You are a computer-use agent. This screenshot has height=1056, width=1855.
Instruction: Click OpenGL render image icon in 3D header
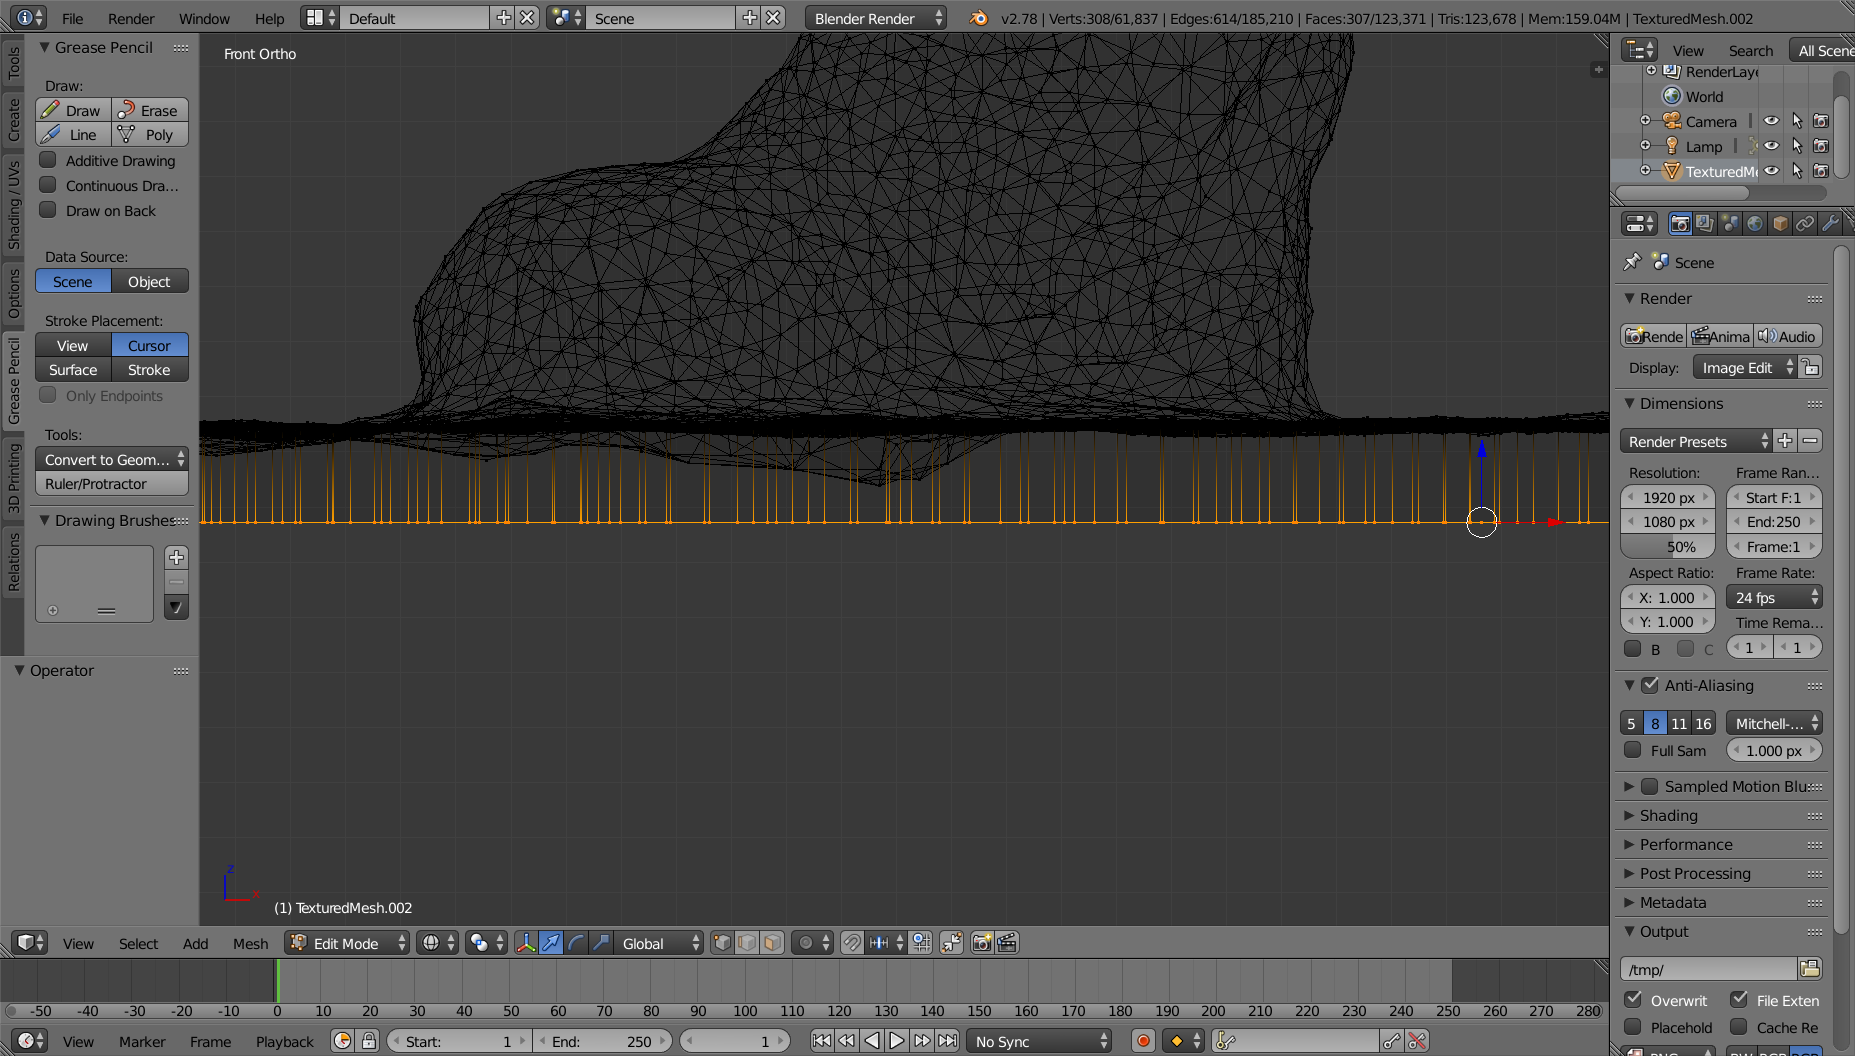982,942
